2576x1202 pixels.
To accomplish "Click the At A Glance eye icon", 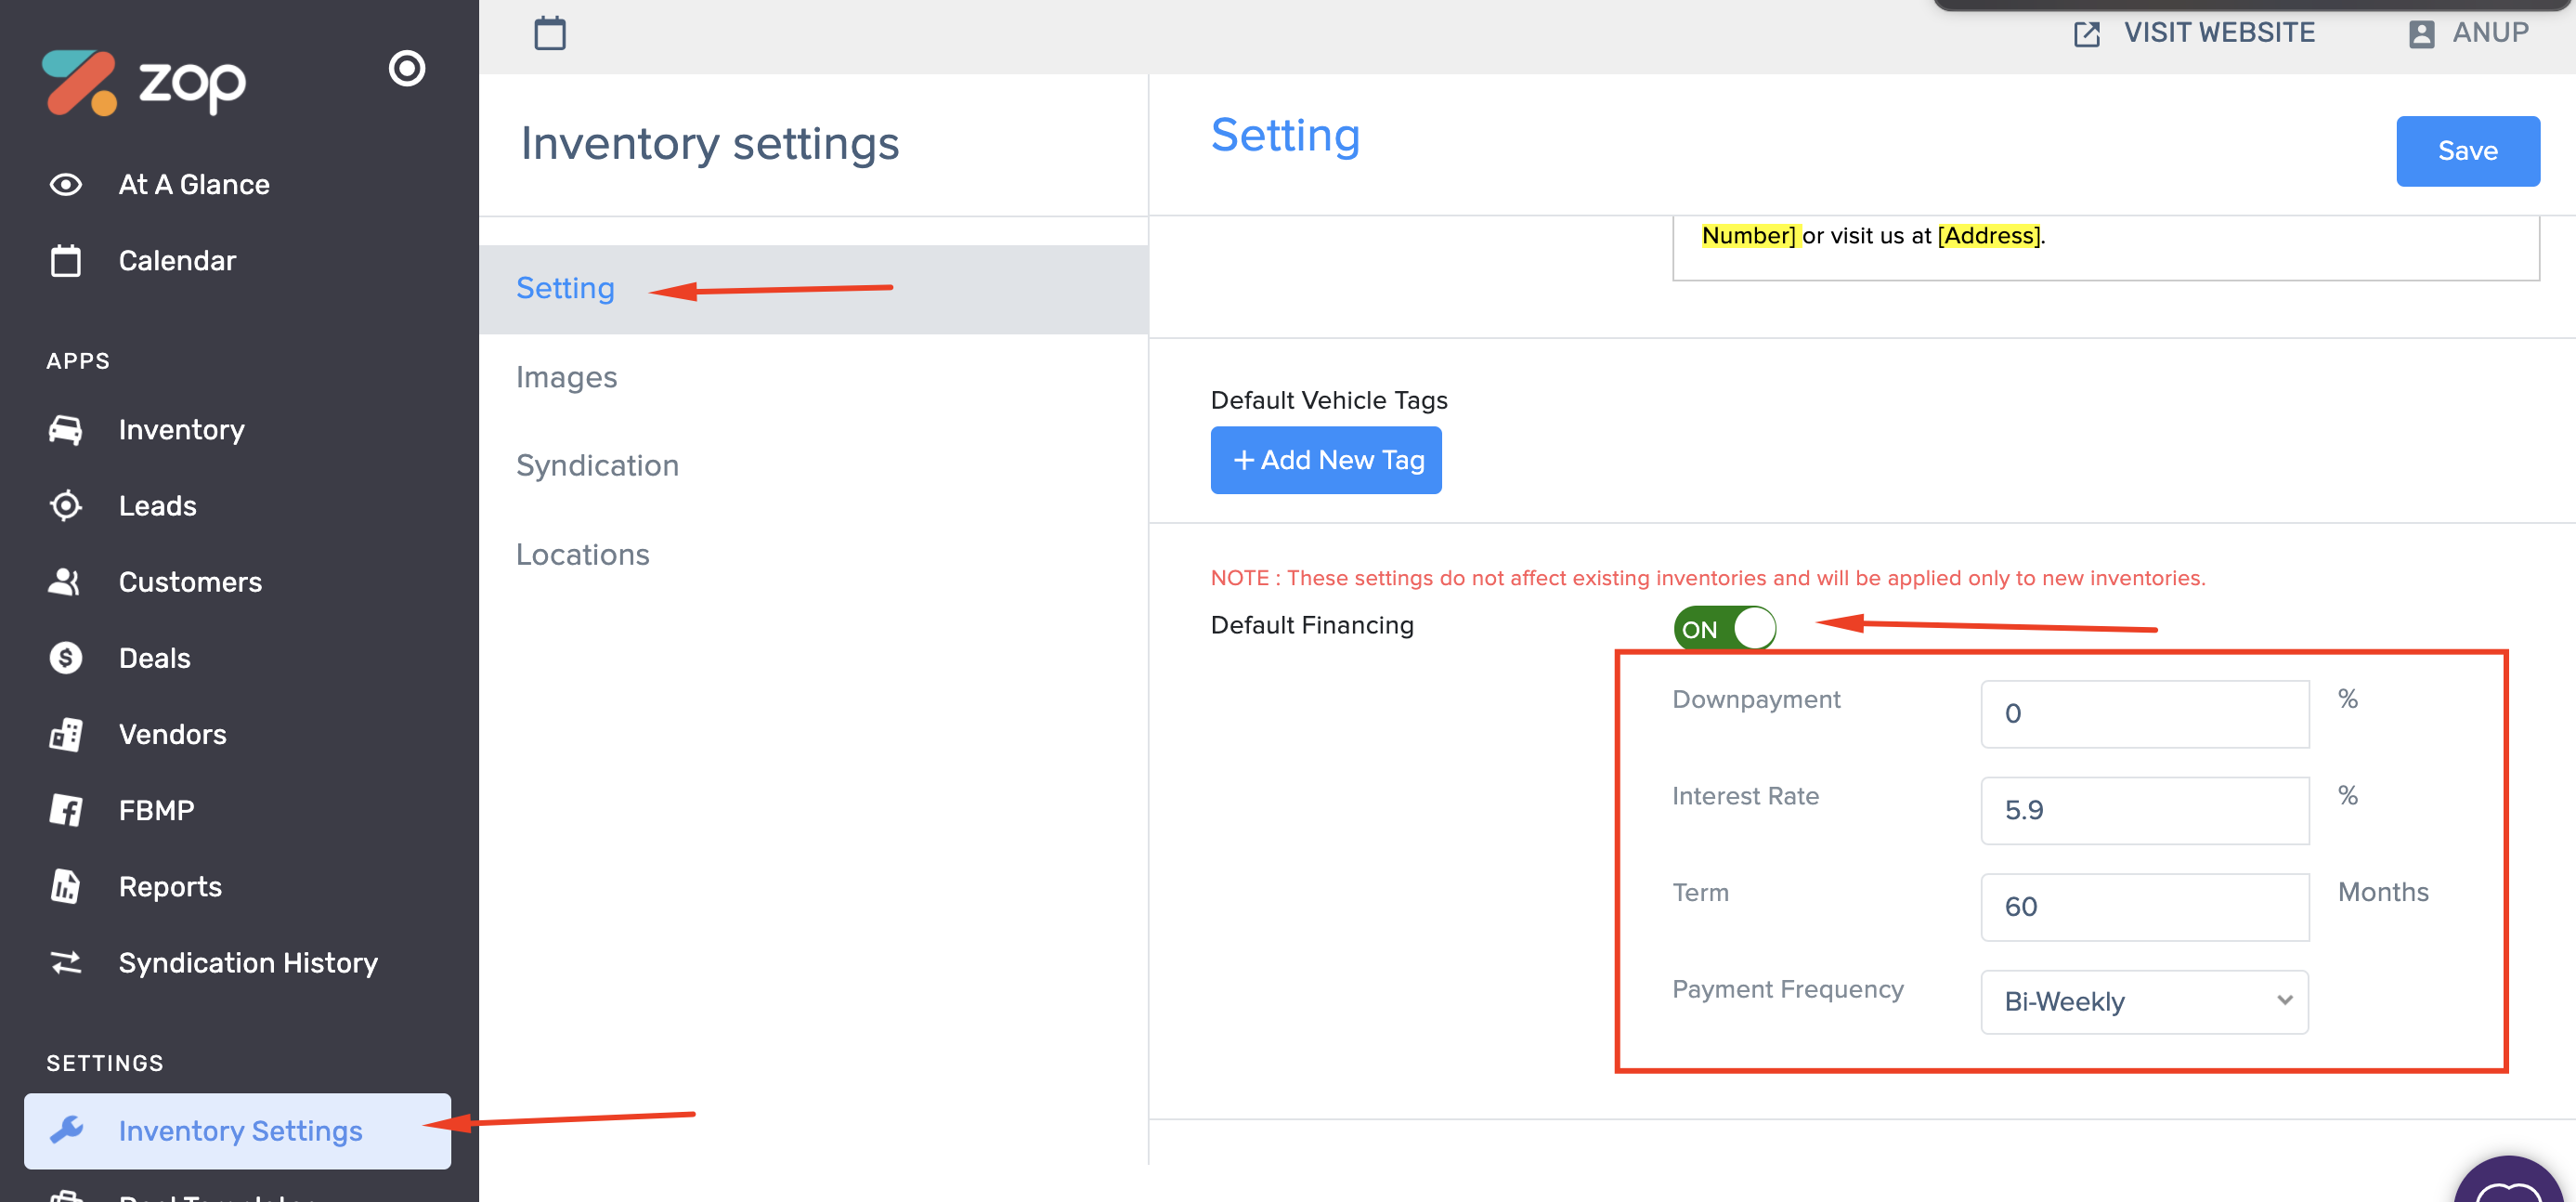I will pyautogui.click(x=66, y=185).
